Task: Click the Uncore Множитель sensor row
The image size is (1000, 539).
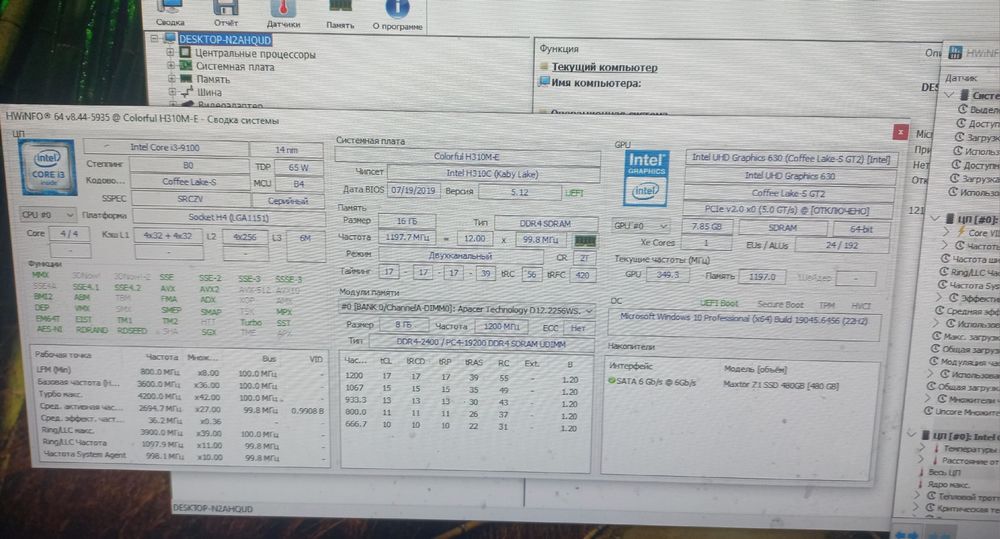Action: click(x=960, y=412)
